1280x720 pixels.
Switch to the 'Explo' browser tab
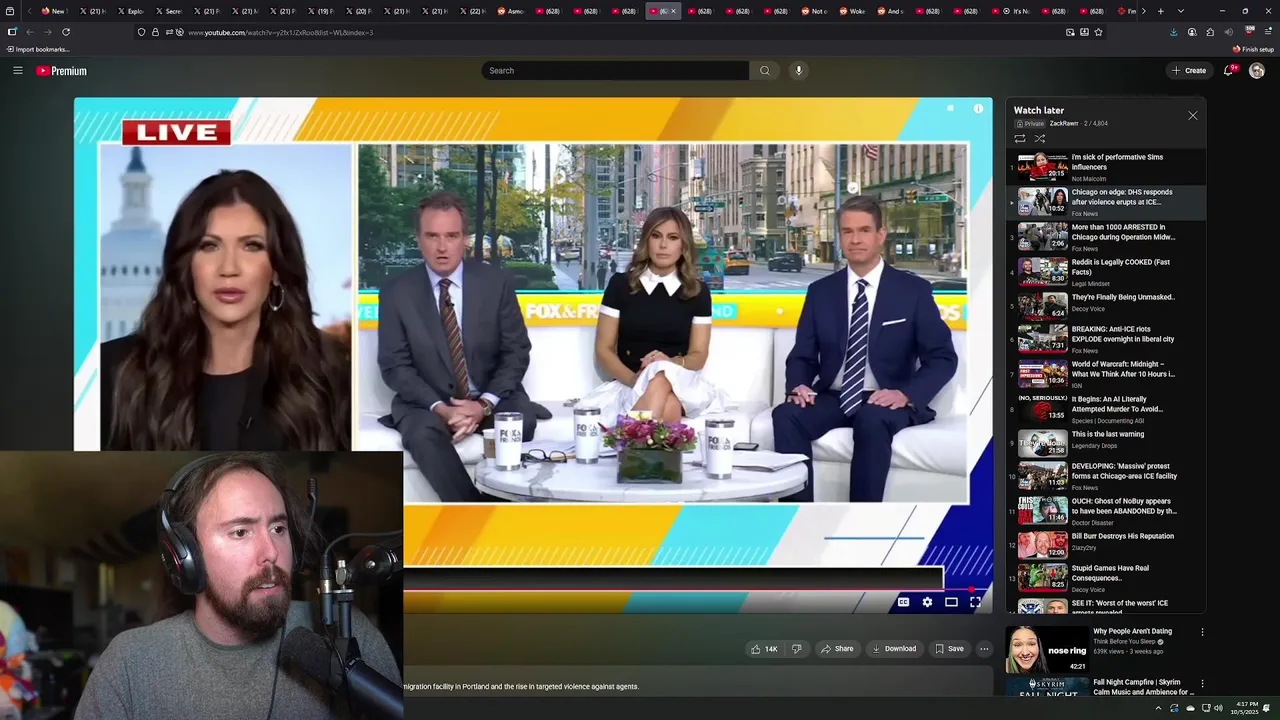coord(130,11)
